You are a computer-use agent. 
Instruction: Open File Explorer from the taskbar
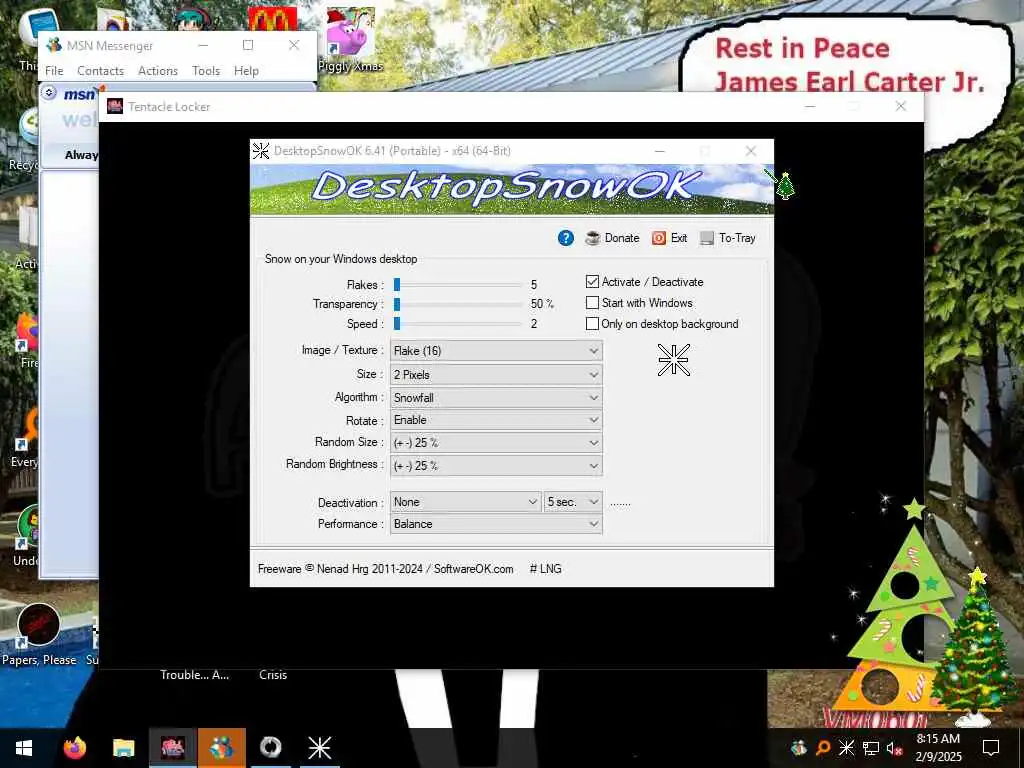123,748
